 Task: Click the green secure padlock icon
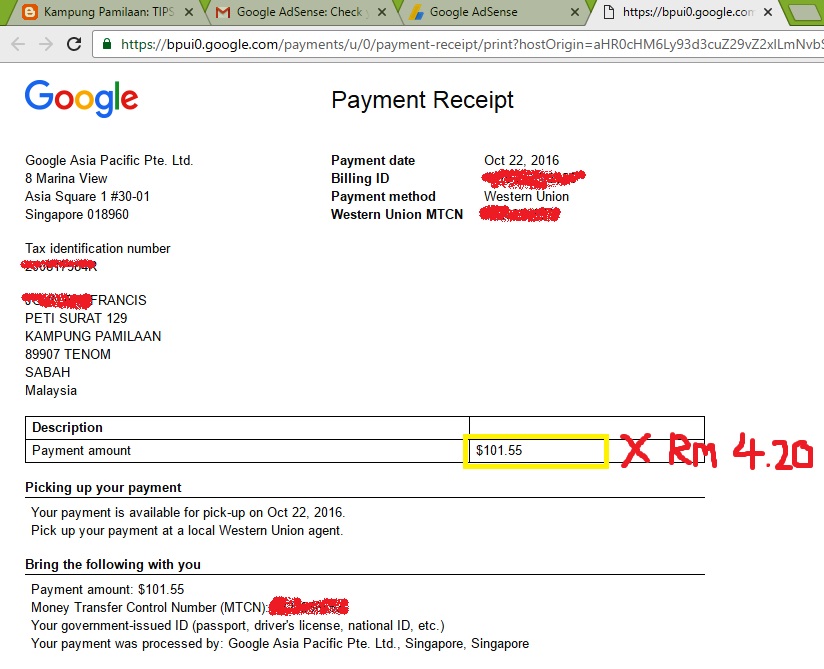[x=107, y=44]
